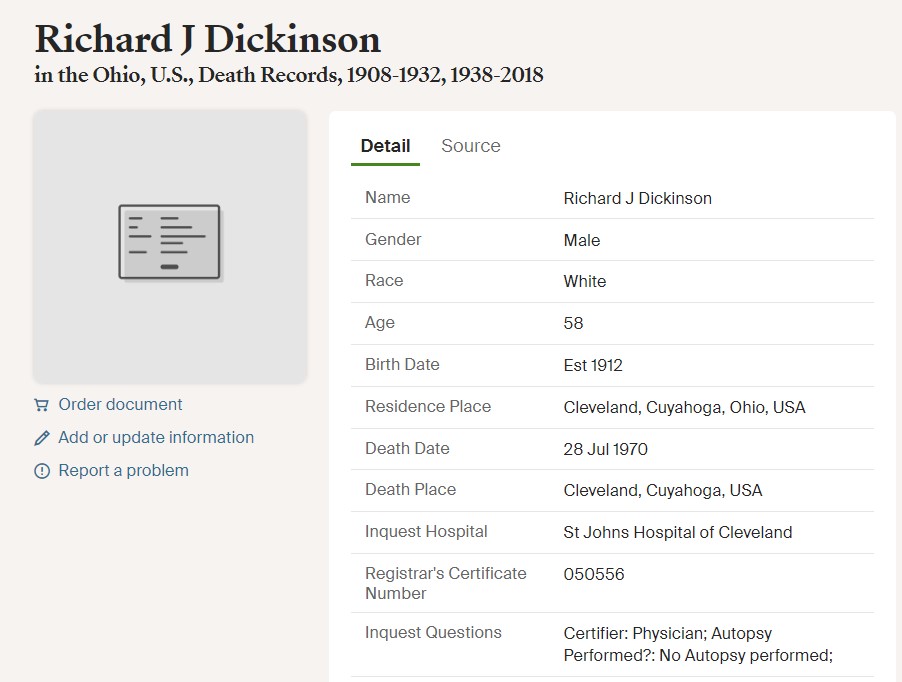Screen dimensions: 902x682
Task: Click the Death Place value Cleveland, Cuyahoga, USA
Action: [x=663, y=491]
